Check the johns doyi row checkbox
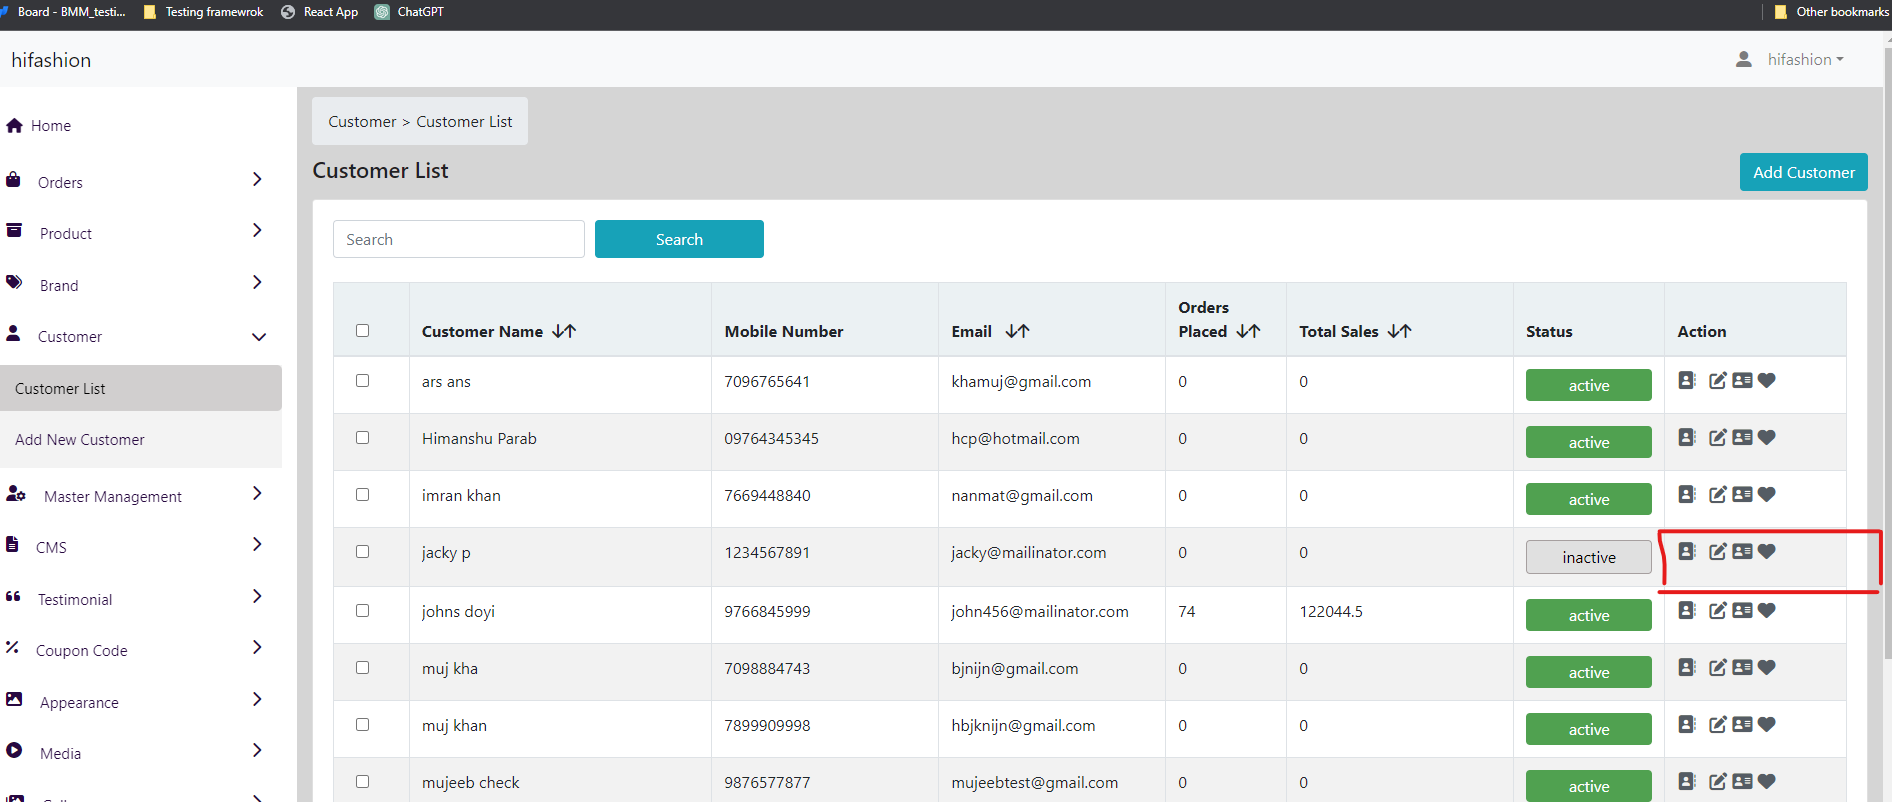 click(362, 610)
